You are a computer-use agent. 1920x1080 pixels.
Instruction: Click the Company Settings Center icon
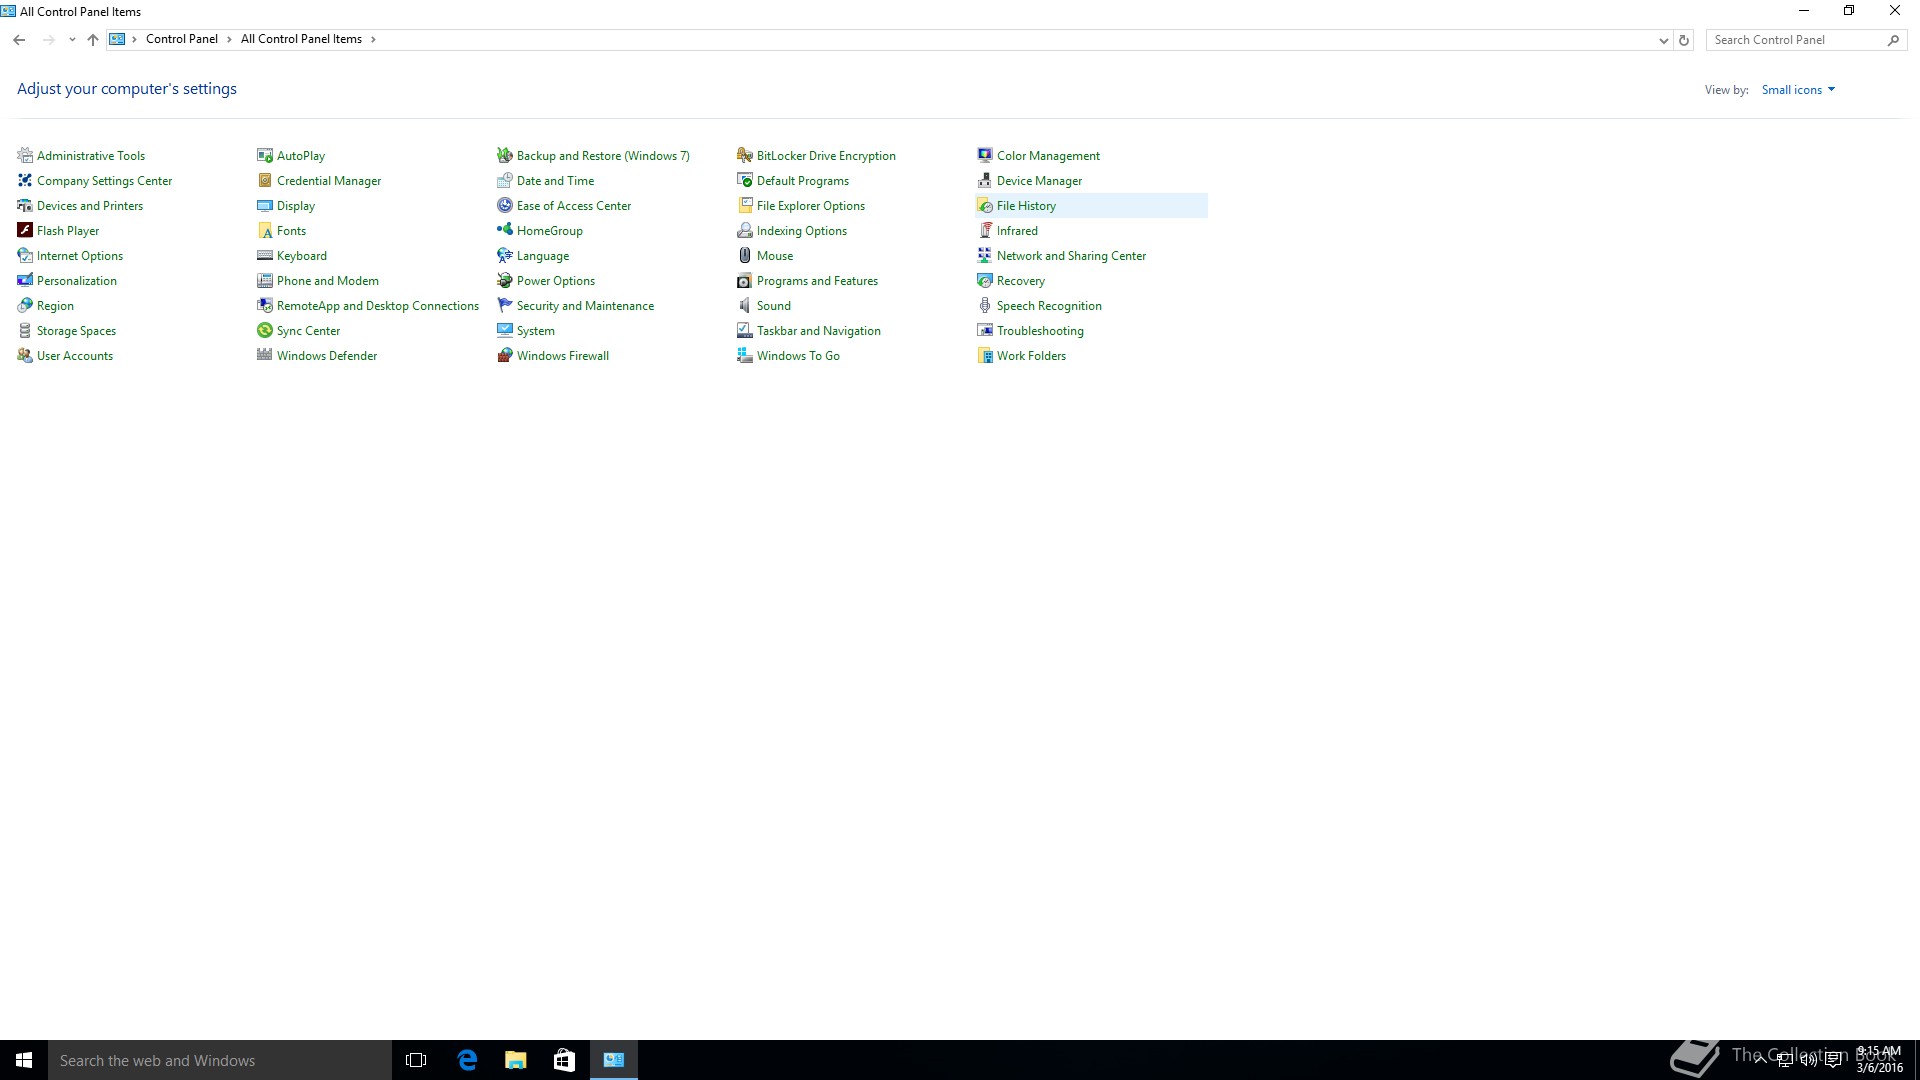click(25, 180)
